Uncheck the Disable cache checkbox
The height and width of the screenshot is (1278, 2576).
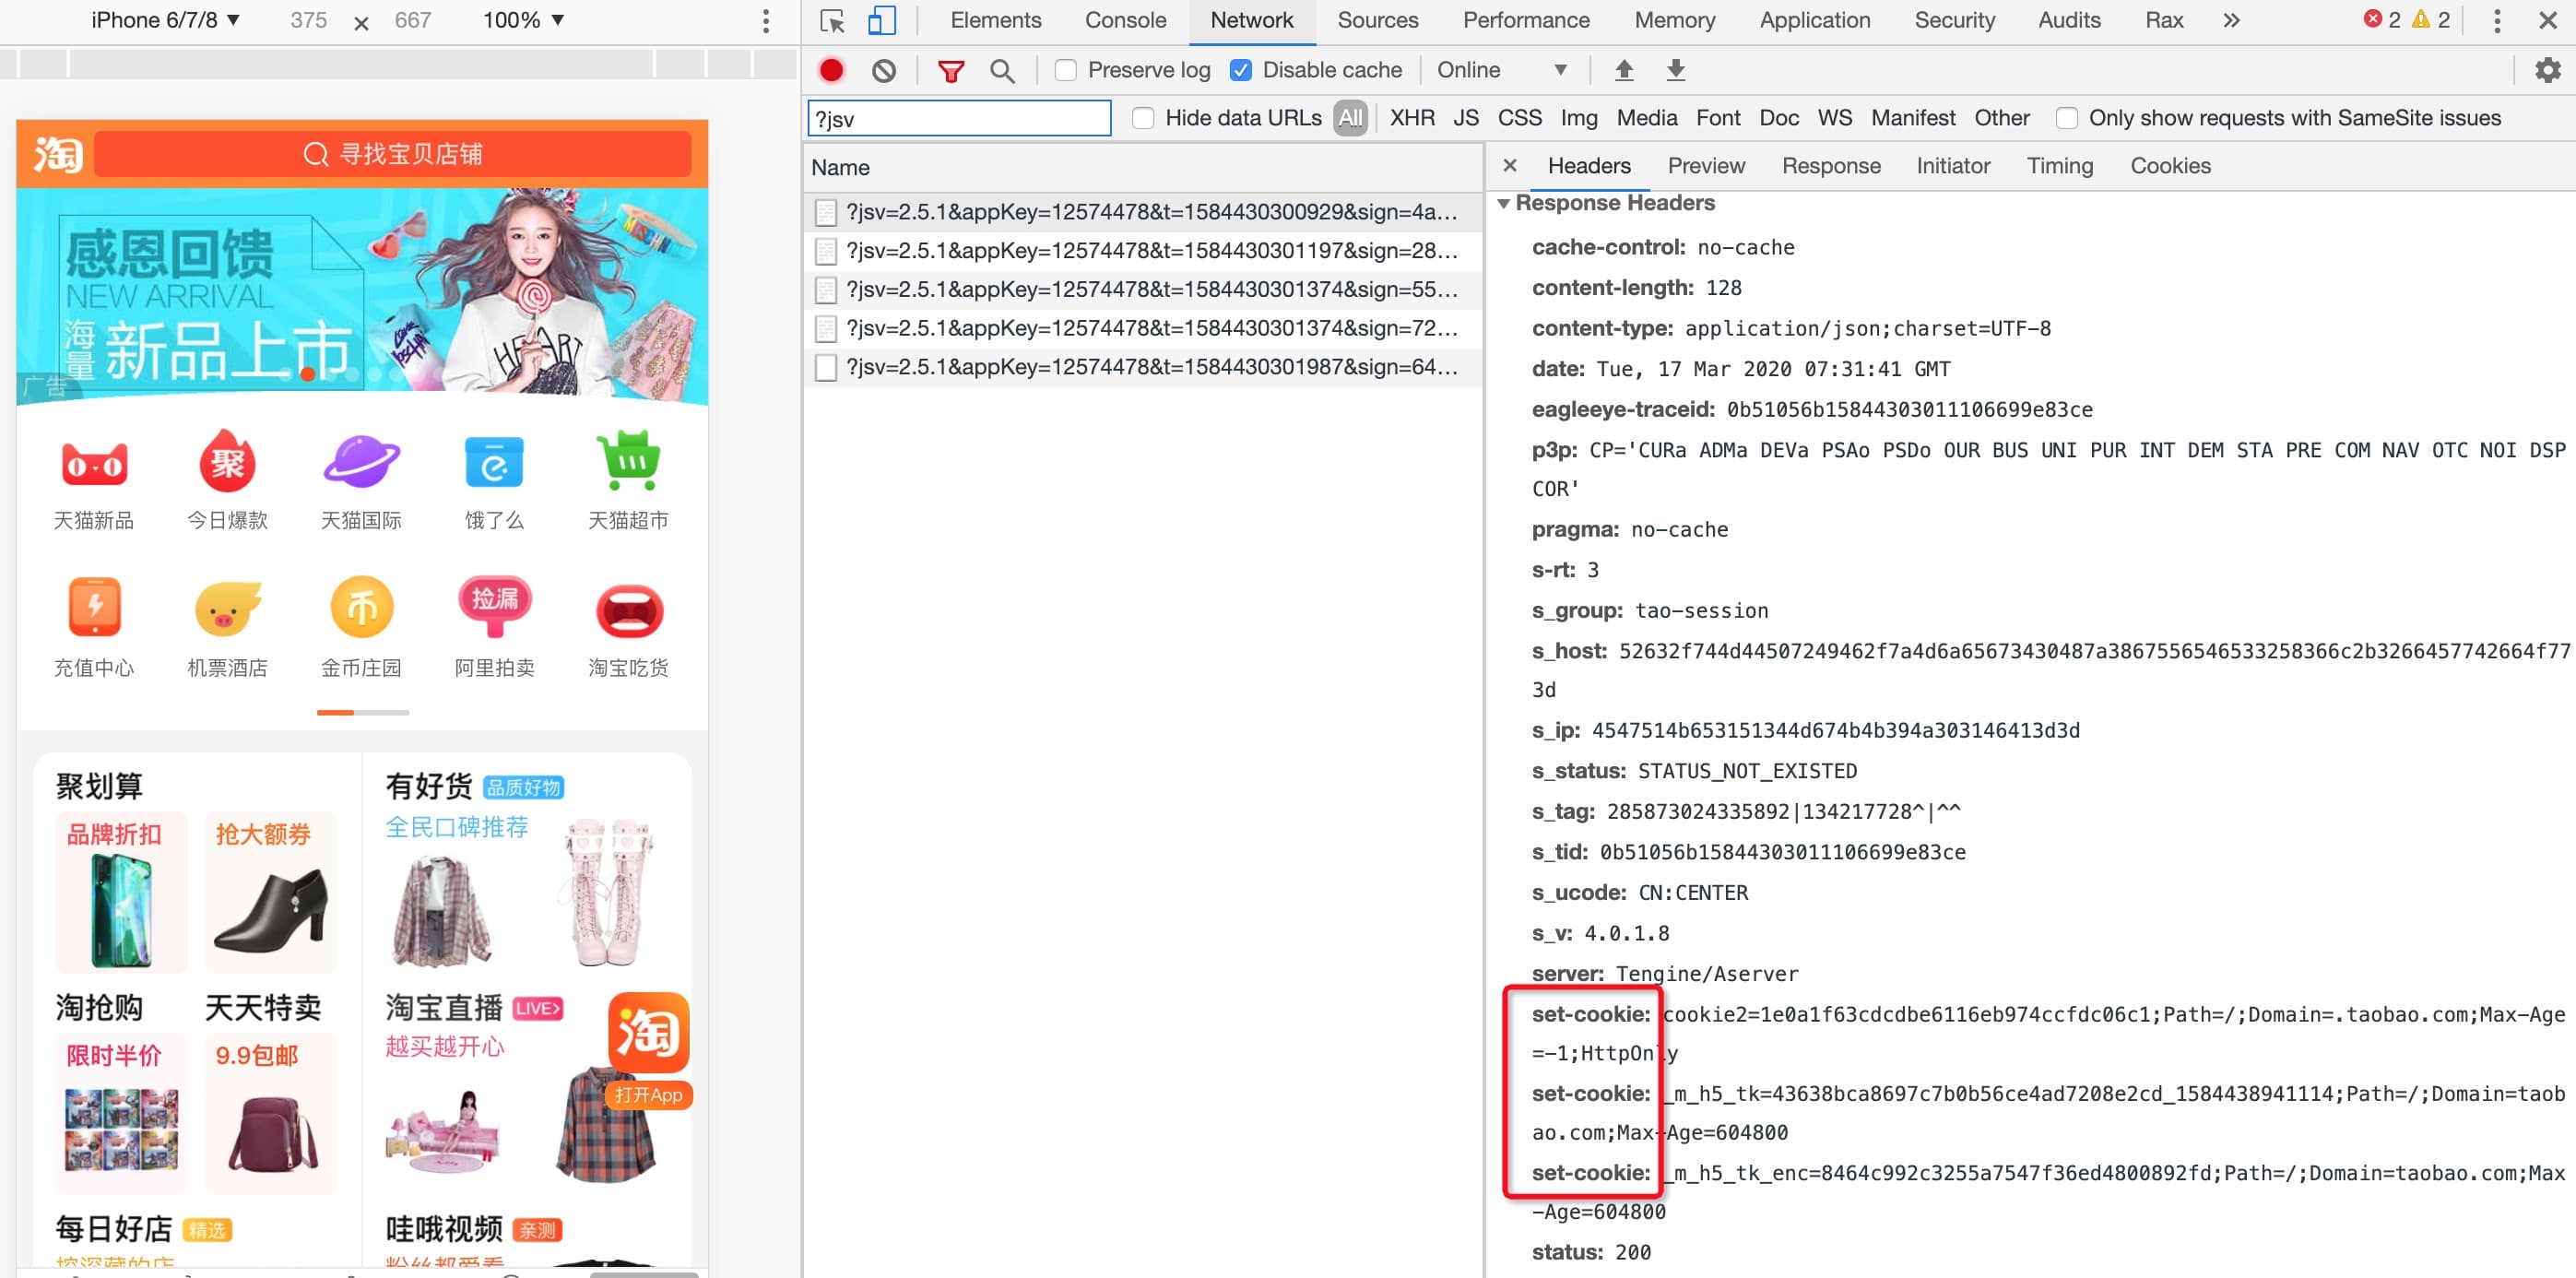pyautogui.click(x=1241, y=70)
